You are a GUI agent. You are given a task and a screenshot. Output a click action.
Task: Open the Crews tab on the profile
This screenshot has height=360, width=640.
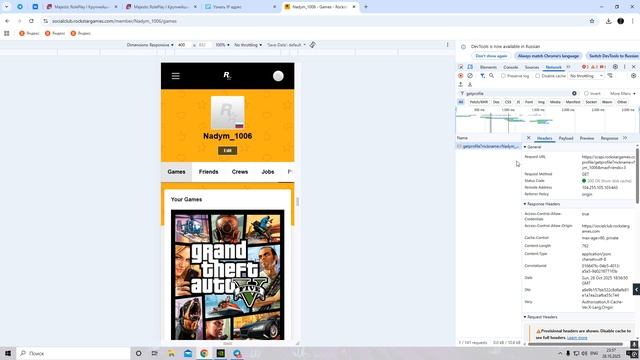(240, 172)
